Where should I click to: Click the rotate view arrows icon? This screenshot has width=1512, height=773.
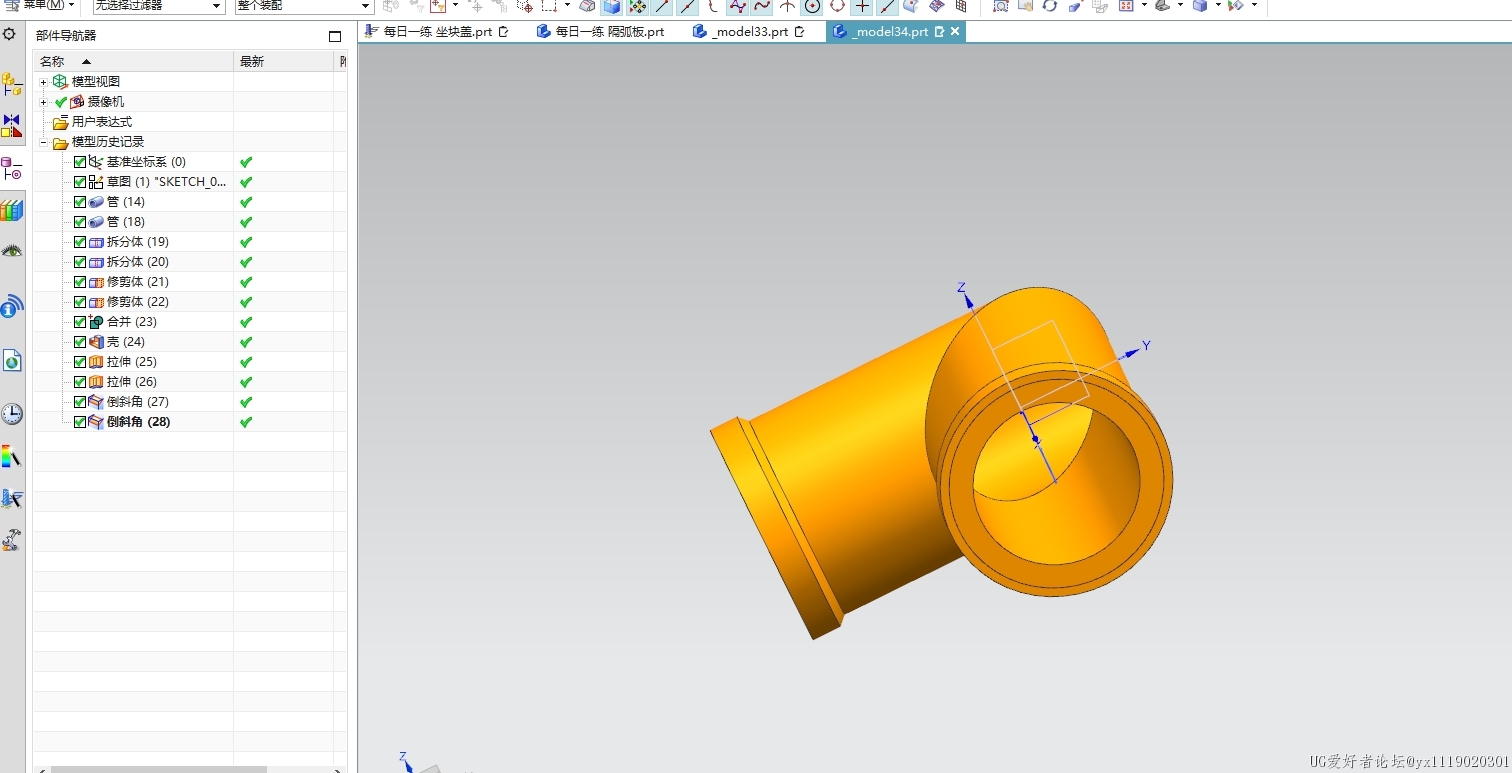coord(1049,6)
